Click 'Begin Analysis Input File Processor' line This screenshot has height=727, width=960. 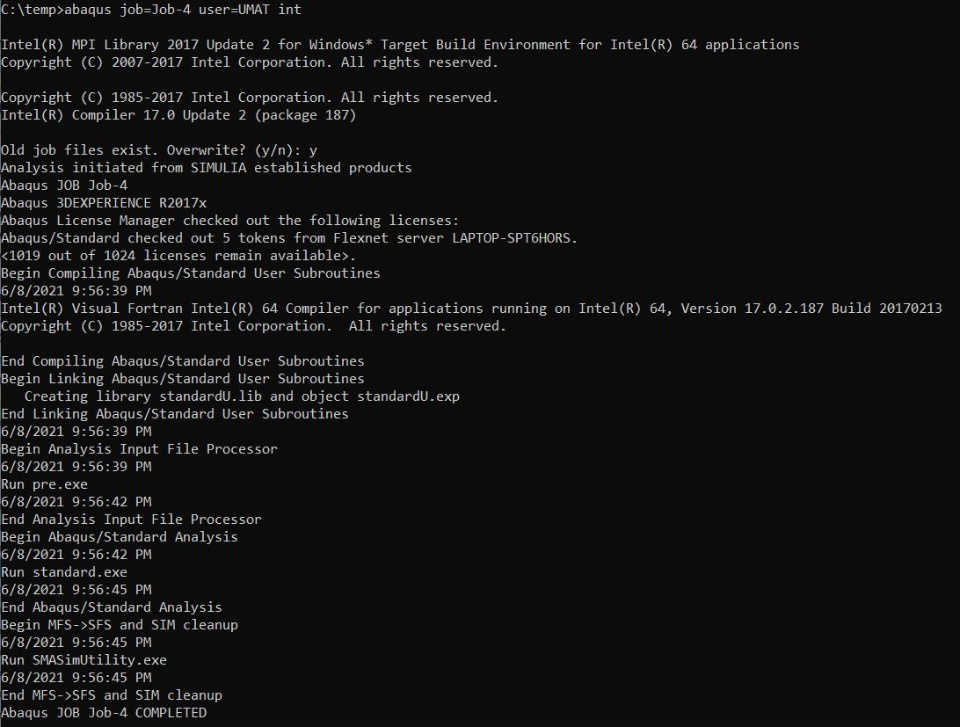[139, 449]
